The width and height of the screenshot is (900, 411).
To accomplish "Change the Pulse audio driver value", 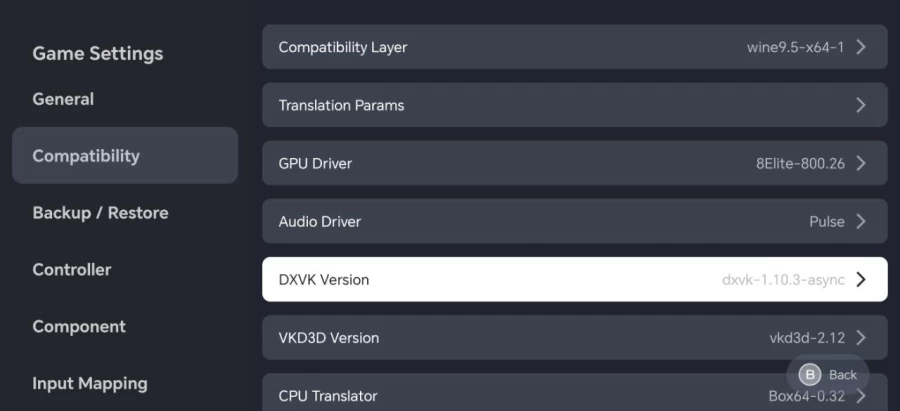I will [x=827, y=222].
